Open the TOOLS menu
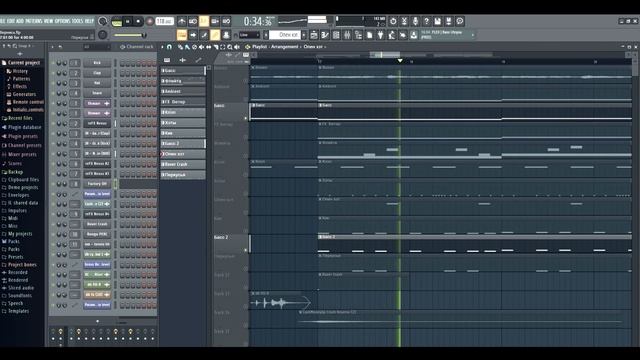 click(78, 21)
